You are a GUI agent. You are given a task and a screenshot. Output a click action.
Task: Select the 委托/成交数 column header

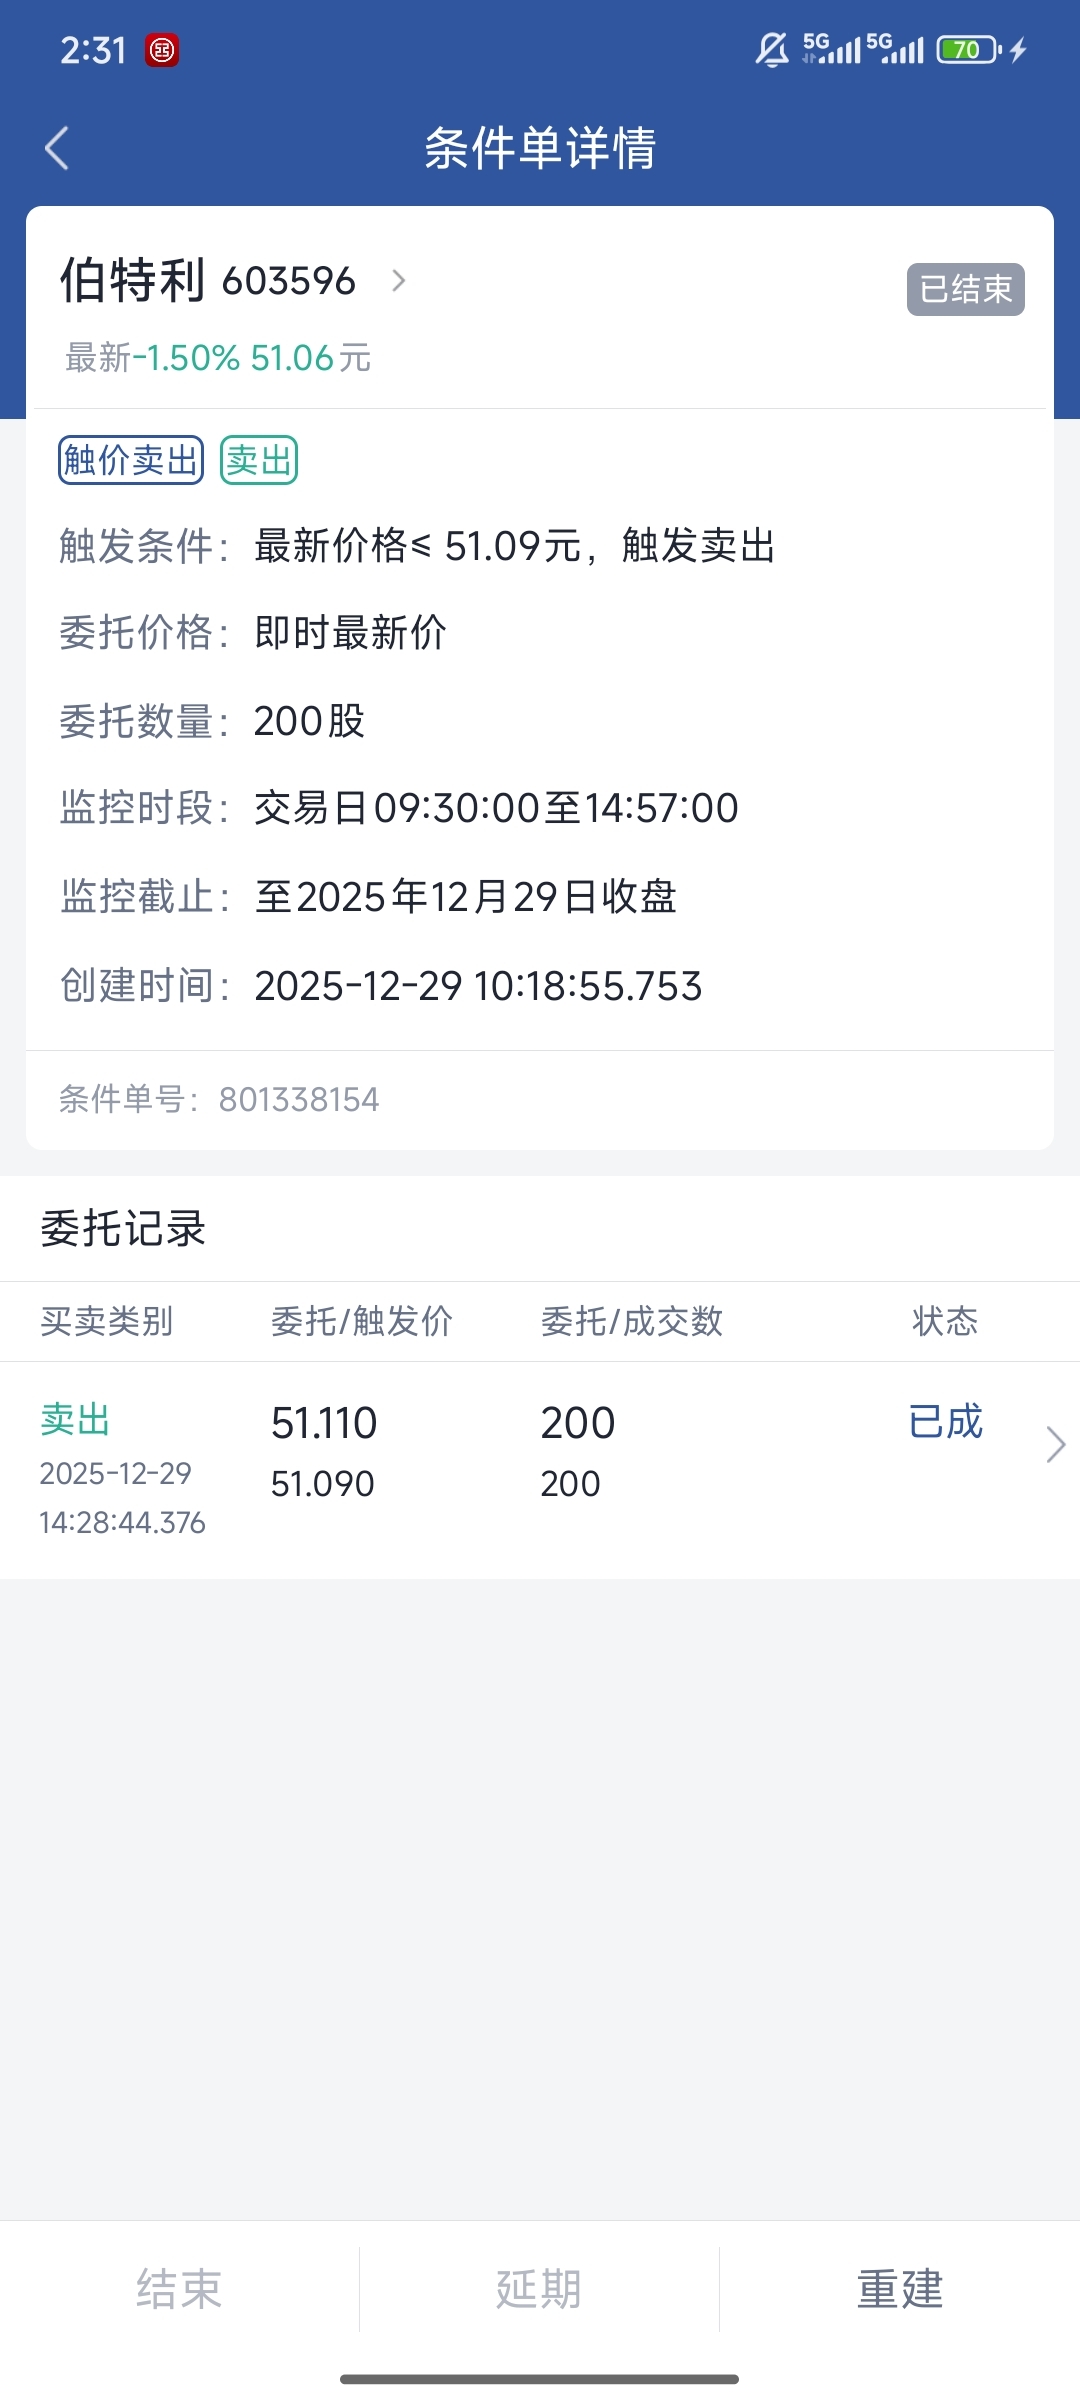point(632,1321)
